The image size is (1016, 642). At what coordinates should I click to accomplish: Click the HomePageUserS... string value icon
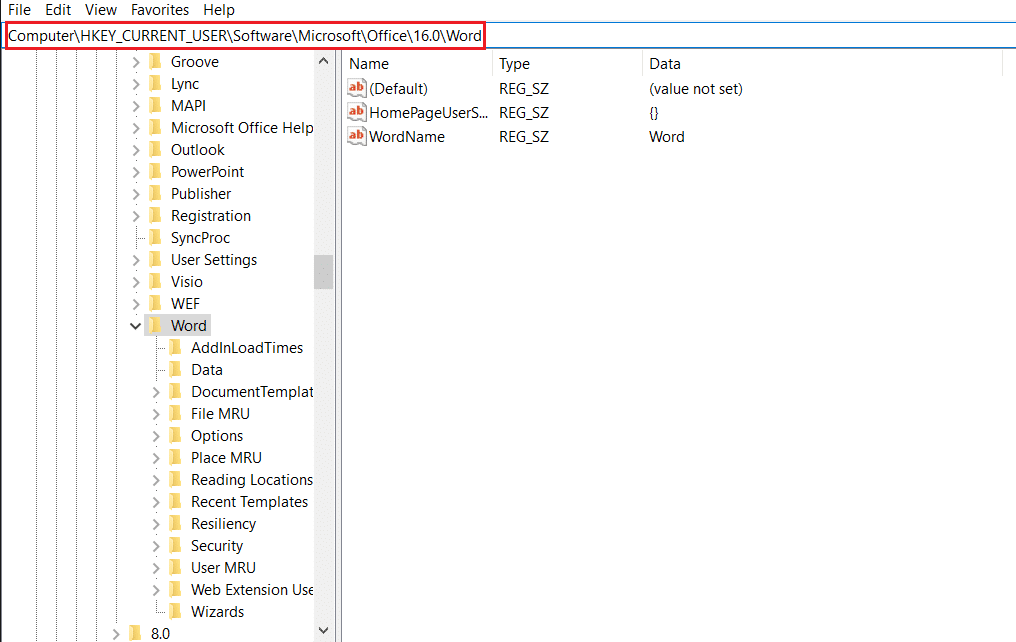357,112
